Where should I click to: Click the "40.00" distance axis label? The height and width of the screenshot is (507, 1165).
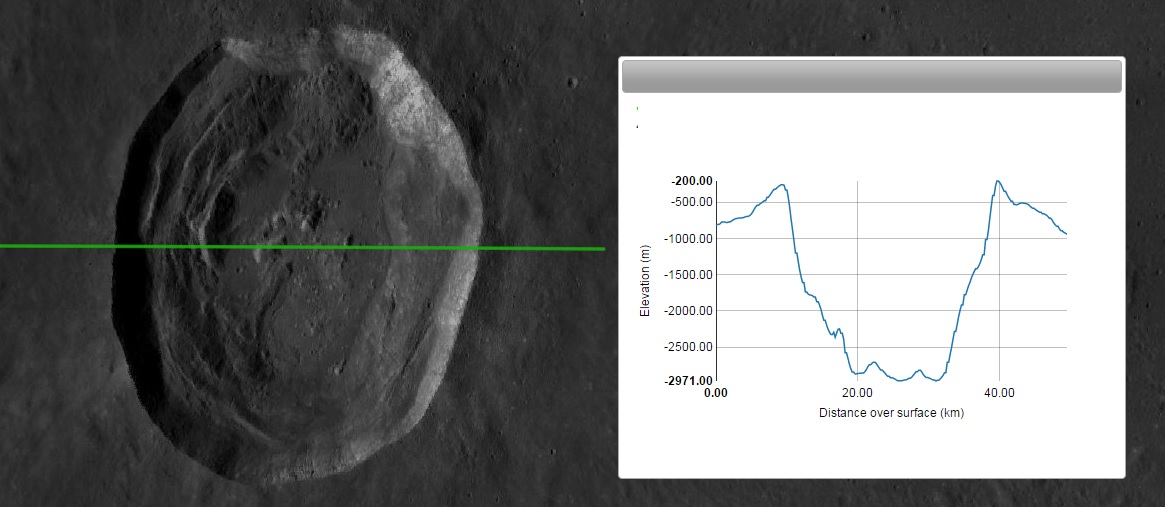pyautogui.click(x=999, y=392)
